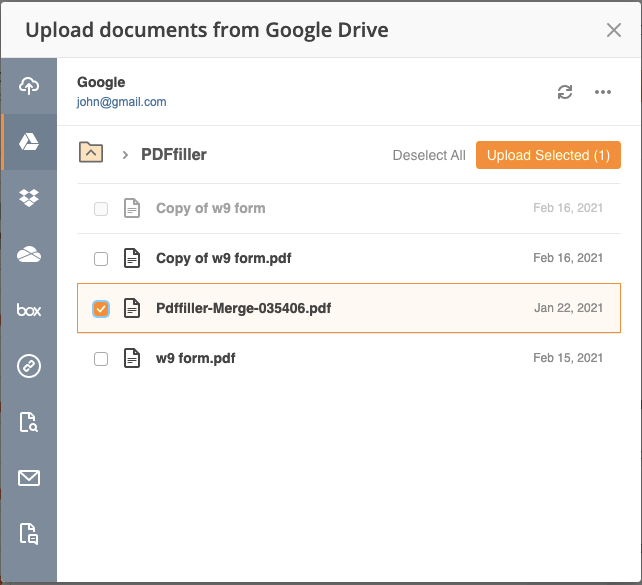Close the Upload documents dialog
This screenshot has width=642, height=585.
click(614, 30)
